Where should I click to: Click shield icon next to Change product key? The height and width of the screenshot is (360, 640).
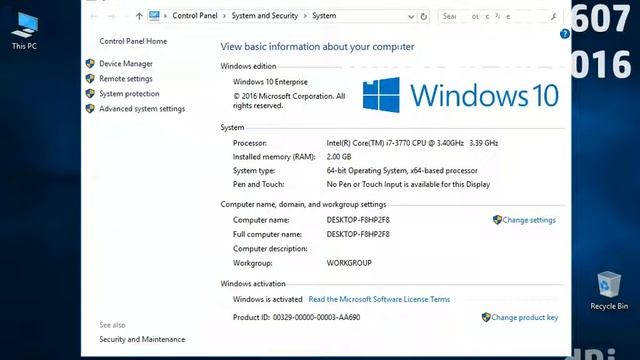pos(486,317)
